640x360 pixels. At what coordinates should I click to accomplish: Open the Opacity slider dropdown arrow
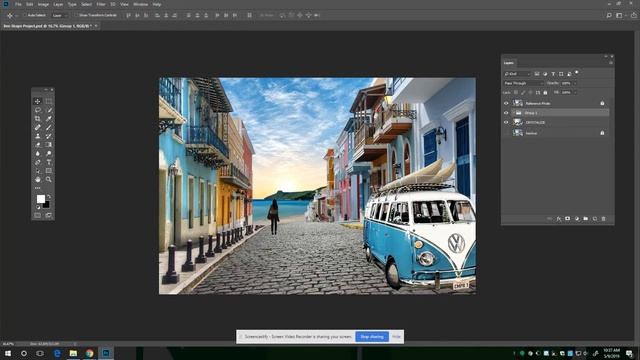pyautogui.click(x=575, y=83)
